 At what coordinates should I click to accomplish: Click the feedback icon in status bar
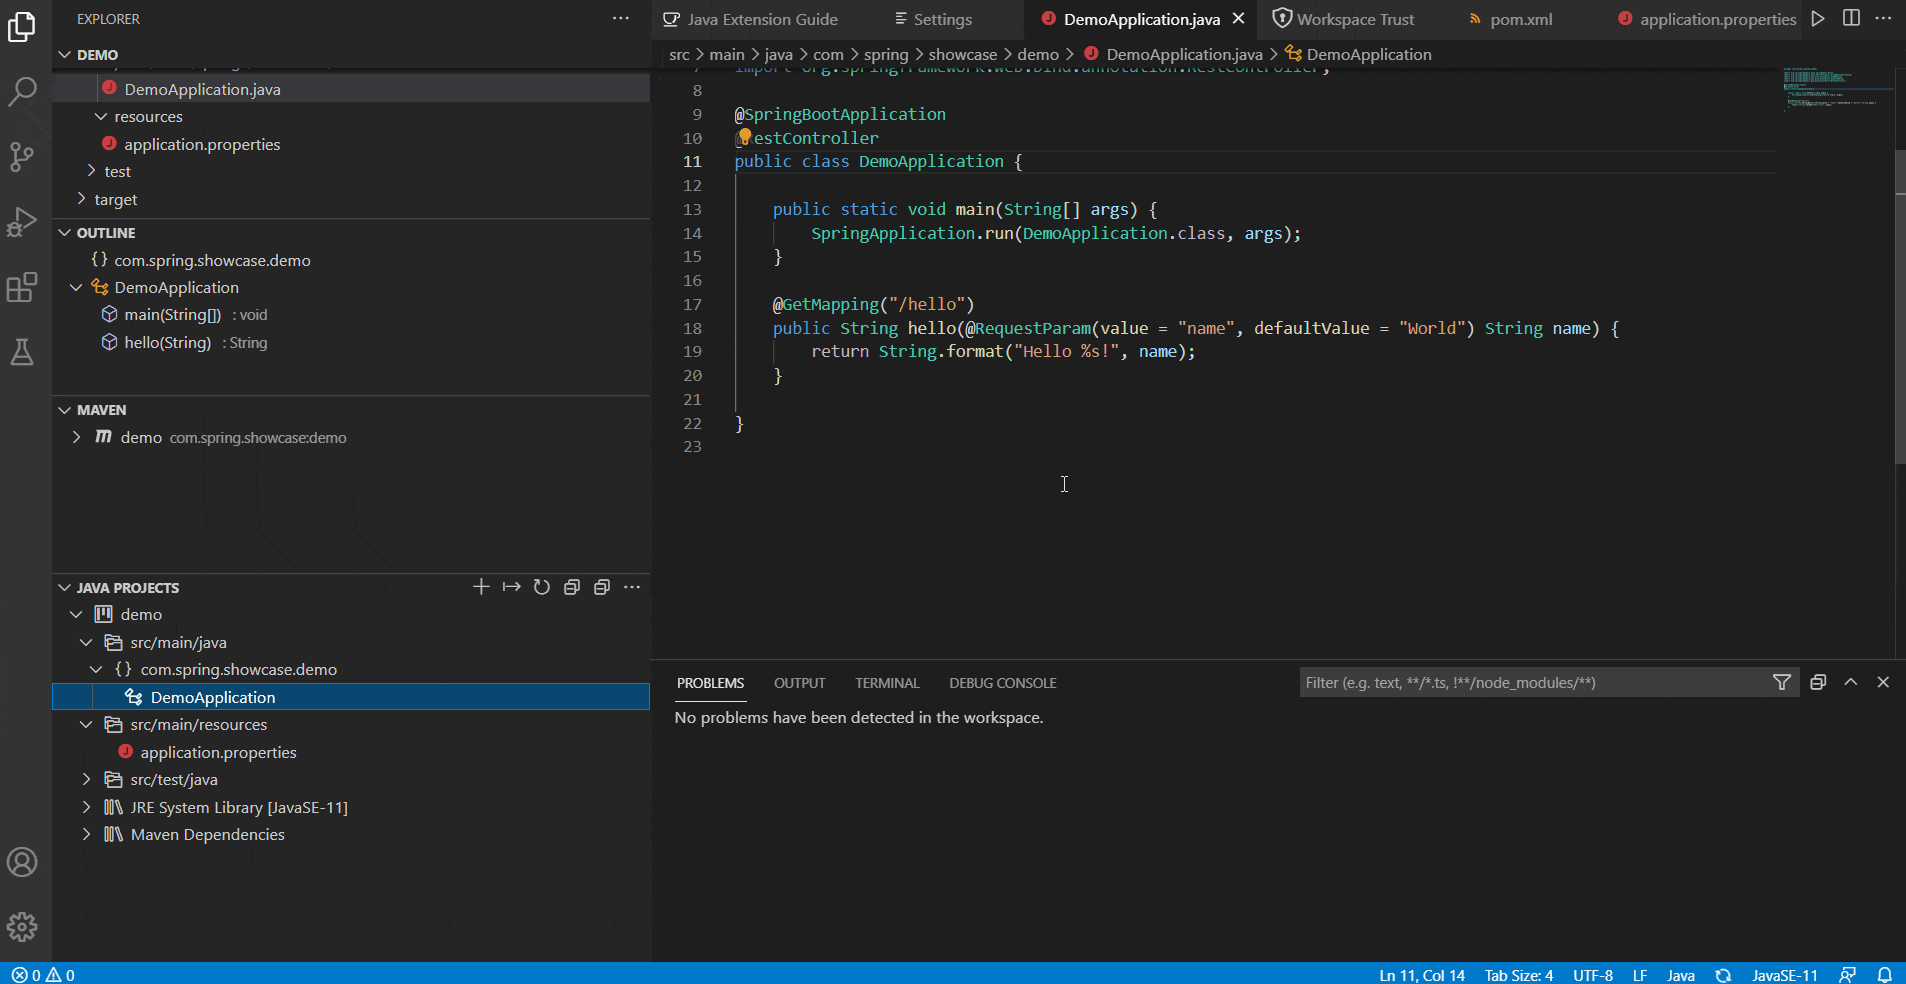pyautogui.click(x=1847, y=975)
